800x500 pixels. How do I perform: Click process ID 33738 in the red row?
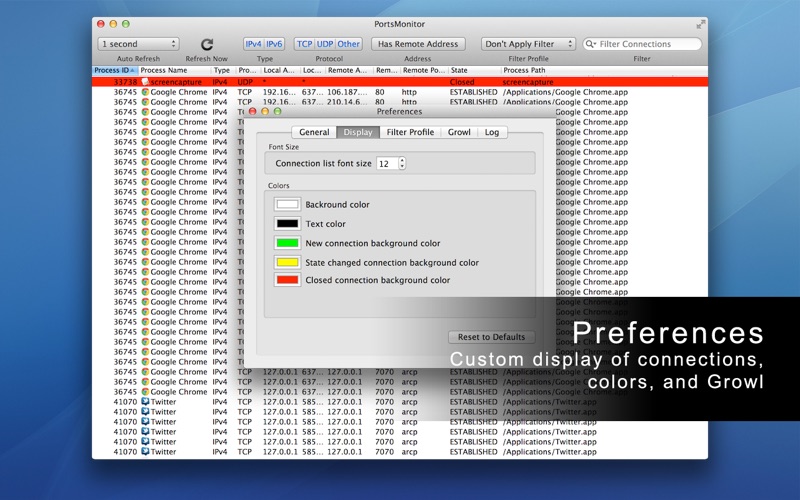coord(125,82)
